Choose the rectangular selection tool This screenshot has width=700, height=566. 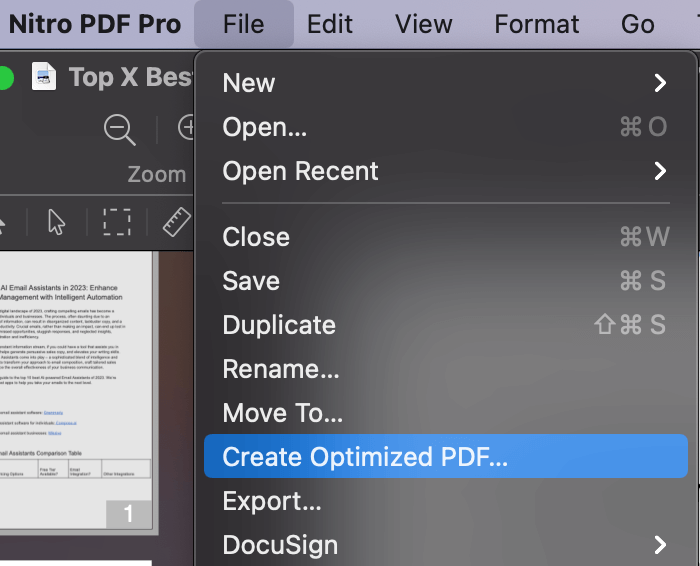click(x=117, y=221)
